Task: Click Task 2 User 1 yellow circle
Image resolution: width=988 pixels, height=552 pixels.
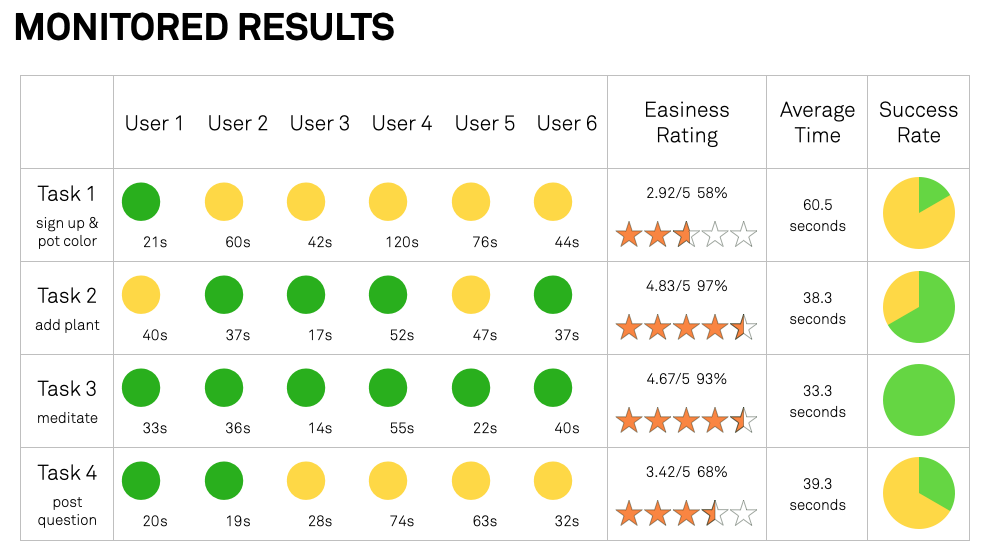Action: click(141, 294)
